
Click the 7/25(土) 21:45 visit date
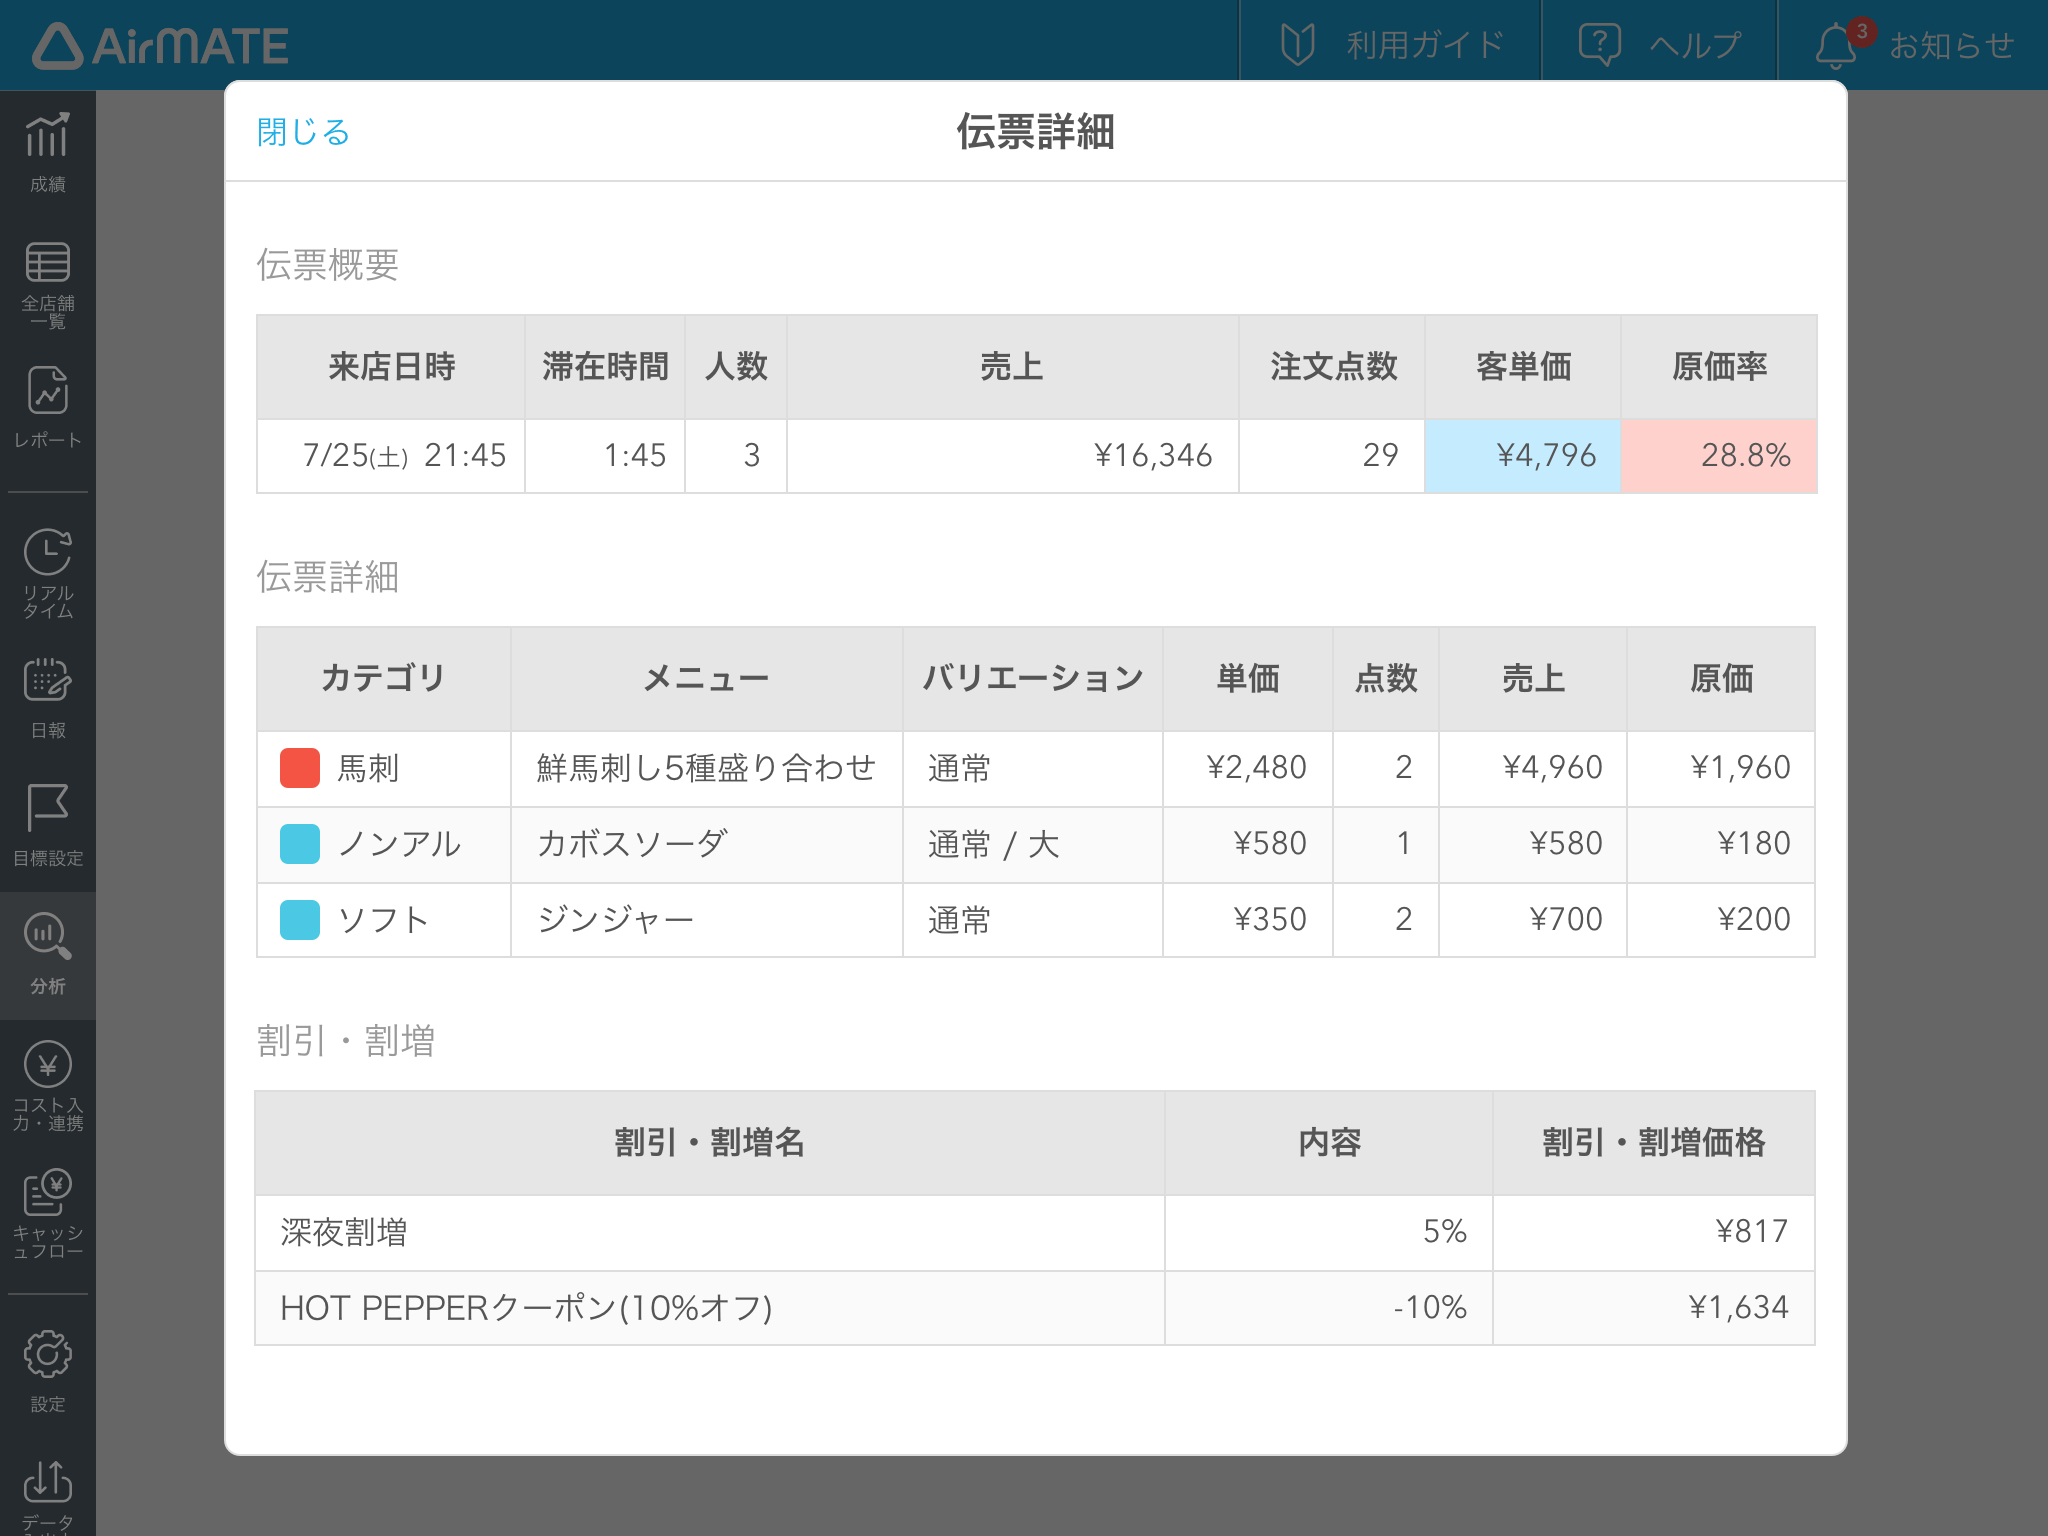click(391, 456)
